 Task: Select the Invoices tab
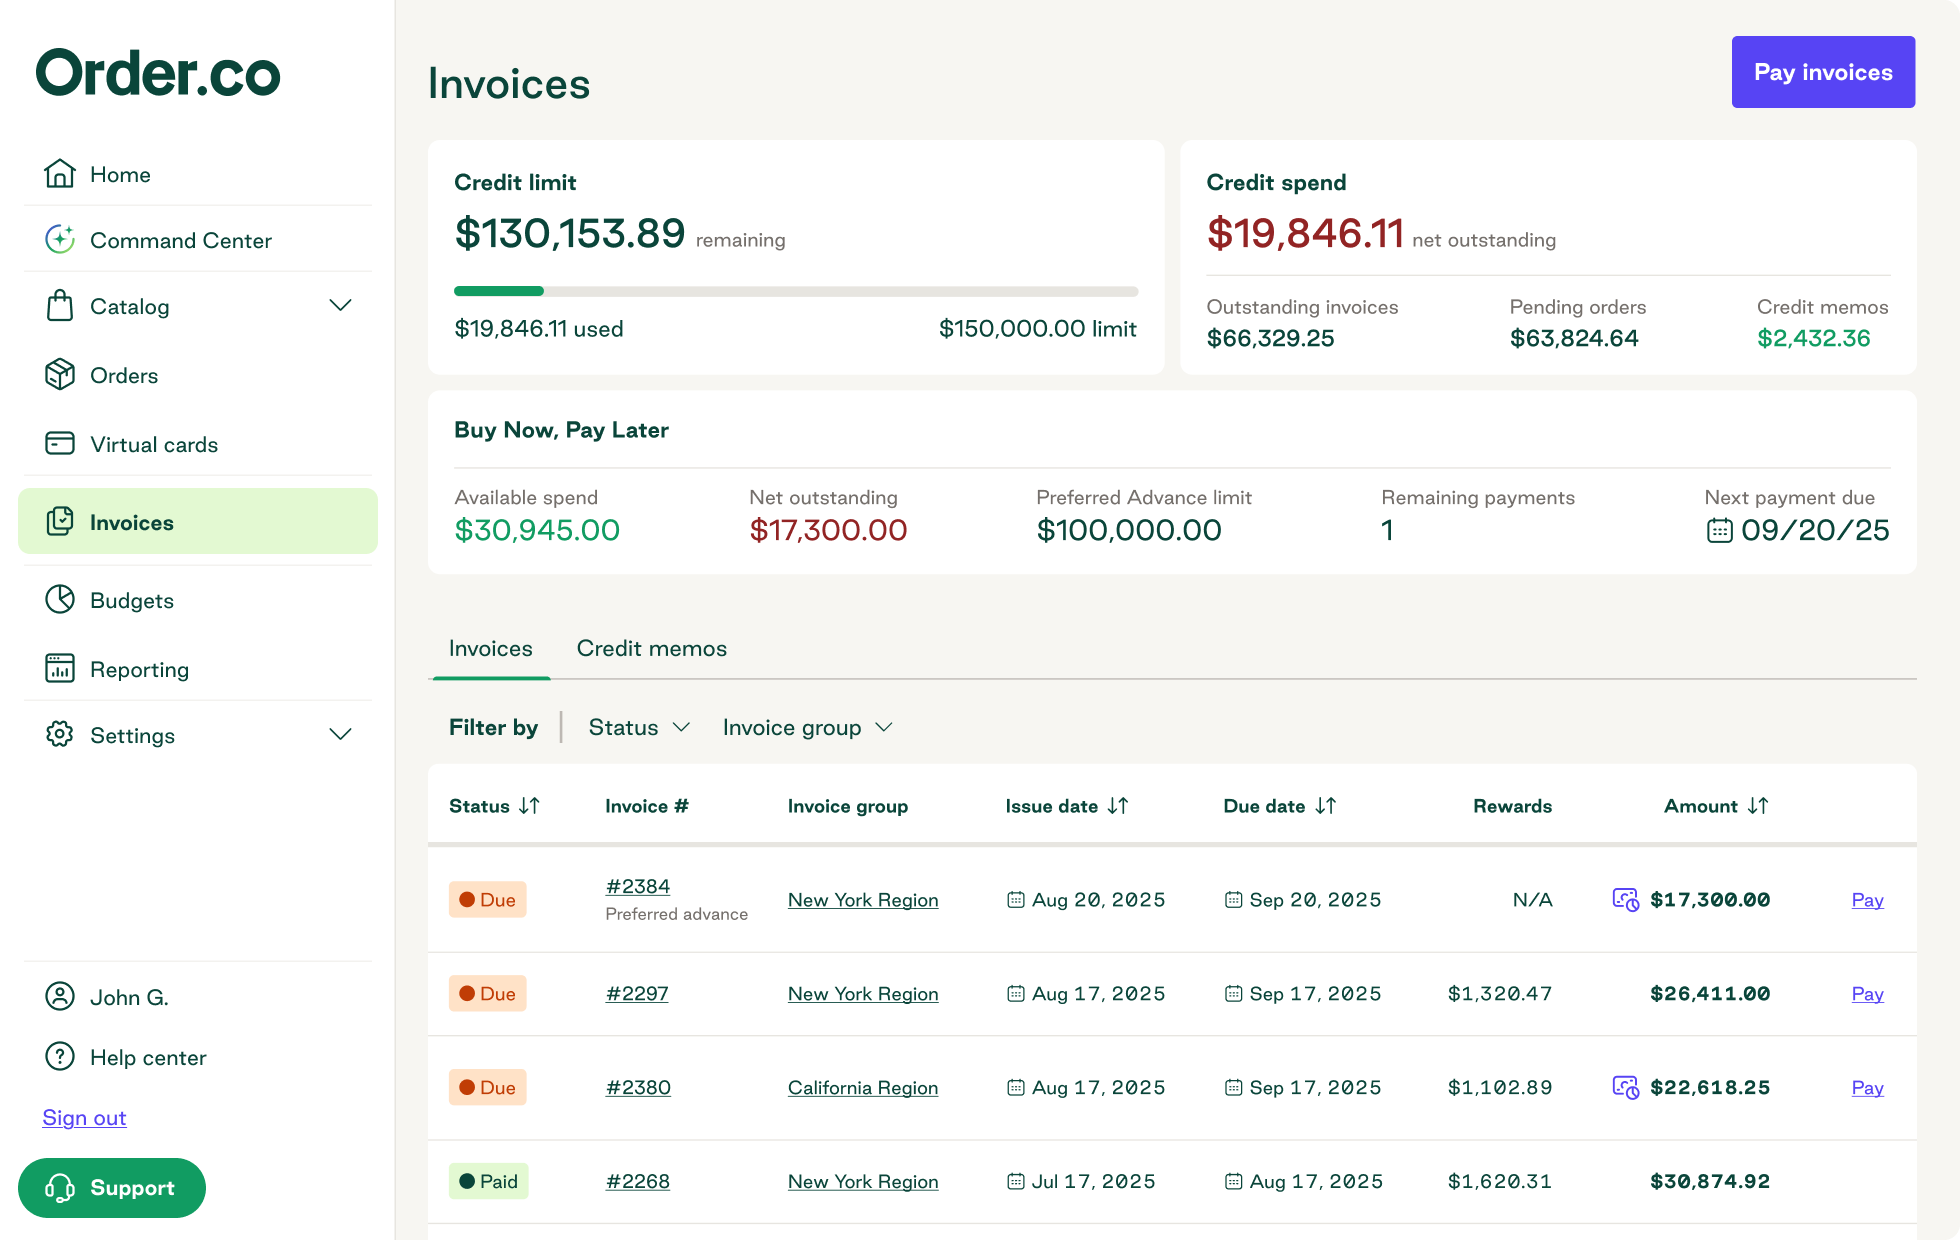(x=489, y=648)
